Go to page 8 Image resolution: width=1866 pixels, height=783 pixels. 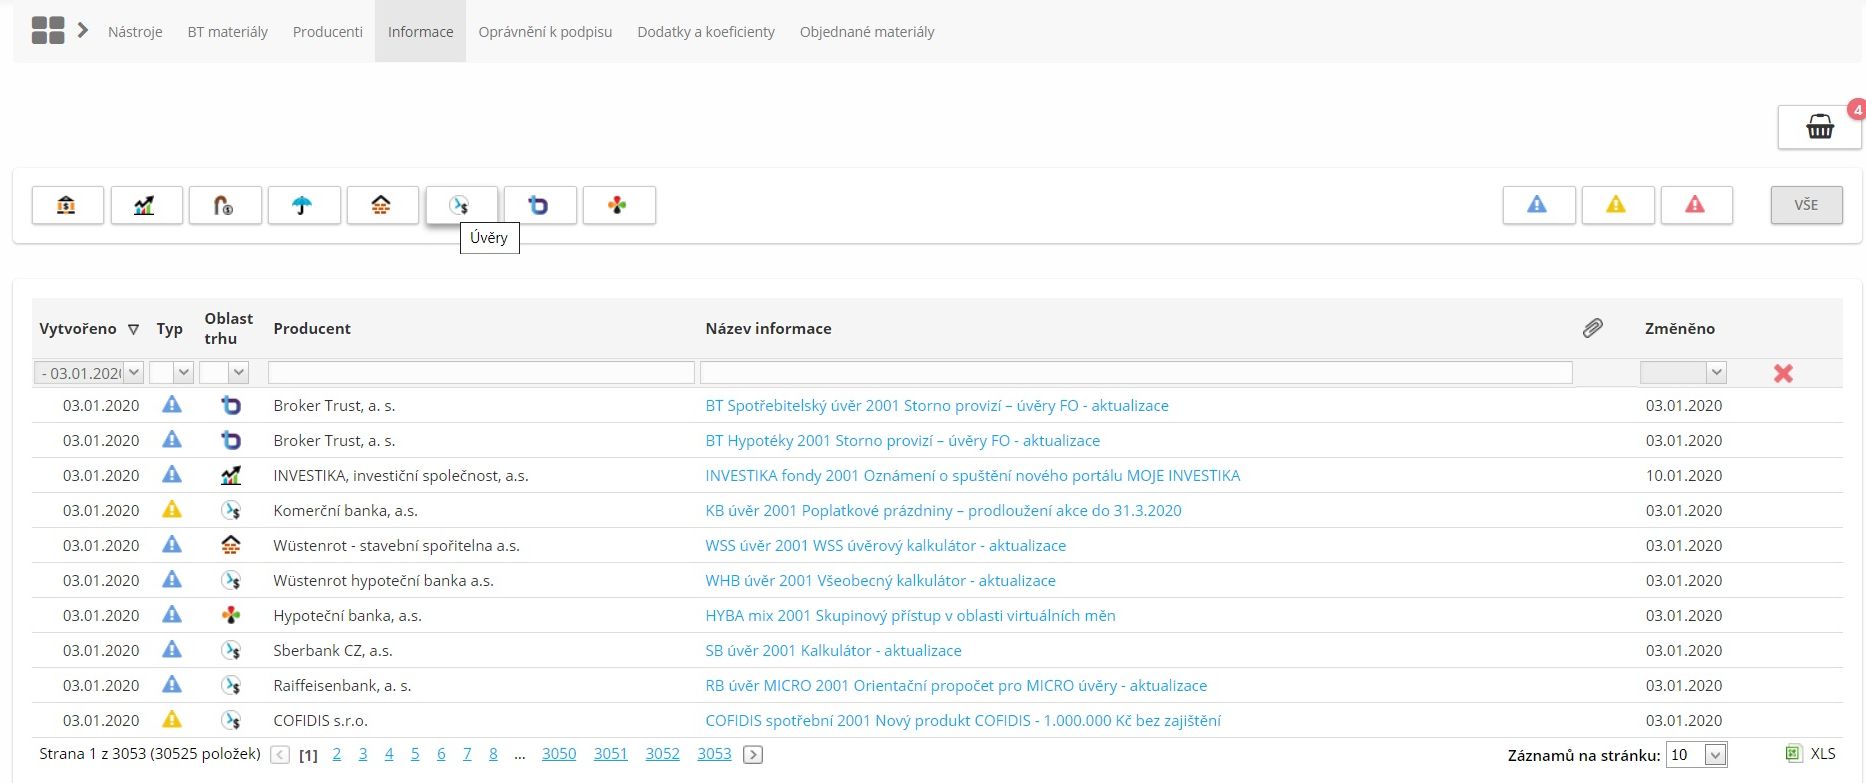coord(493,754)
